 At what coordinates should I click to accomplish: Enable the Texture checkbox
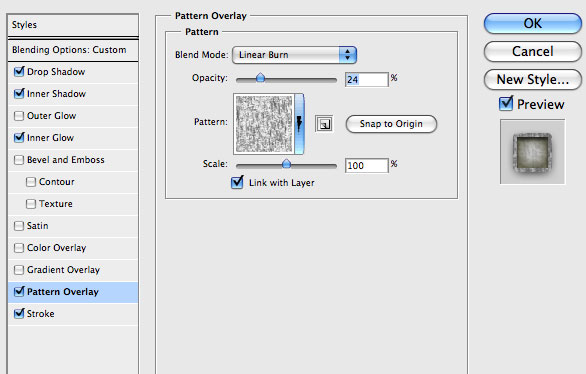pos(31,204)
